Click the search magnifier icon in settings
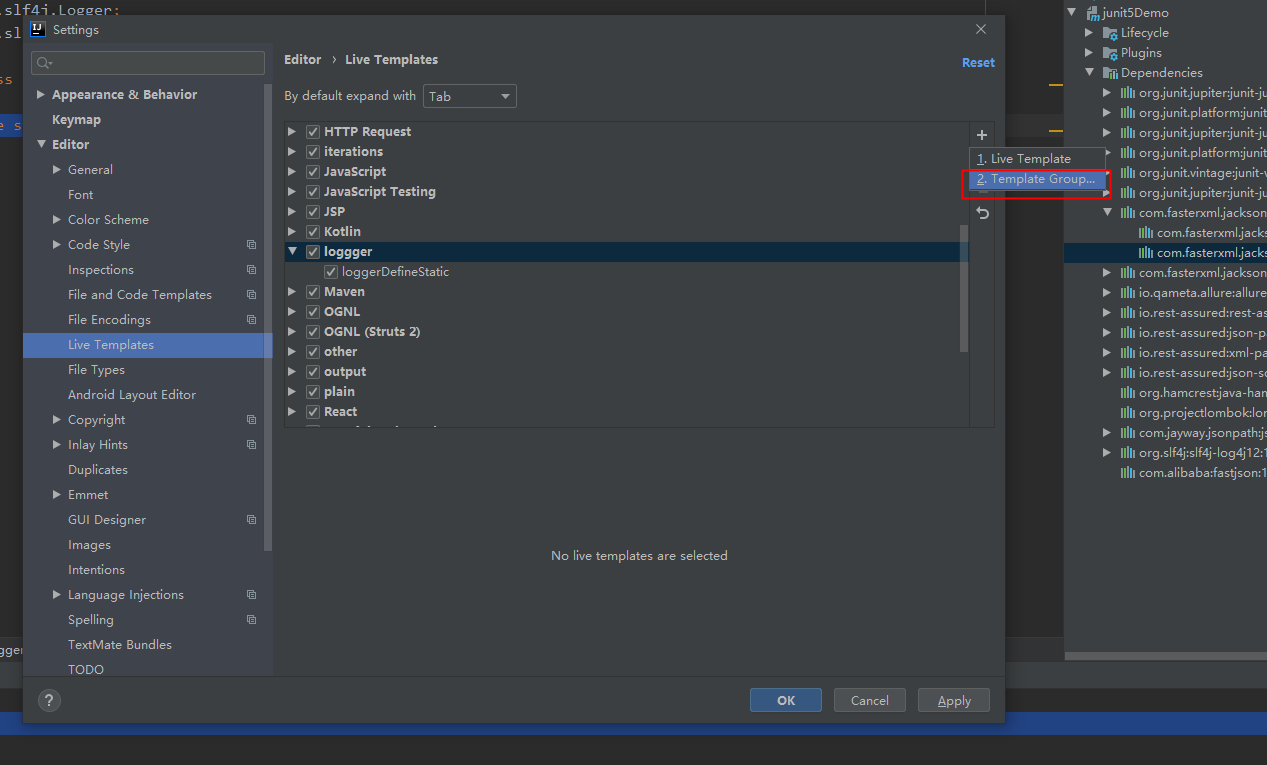This screenshot has width=1267, height=765. click(43, 63)
